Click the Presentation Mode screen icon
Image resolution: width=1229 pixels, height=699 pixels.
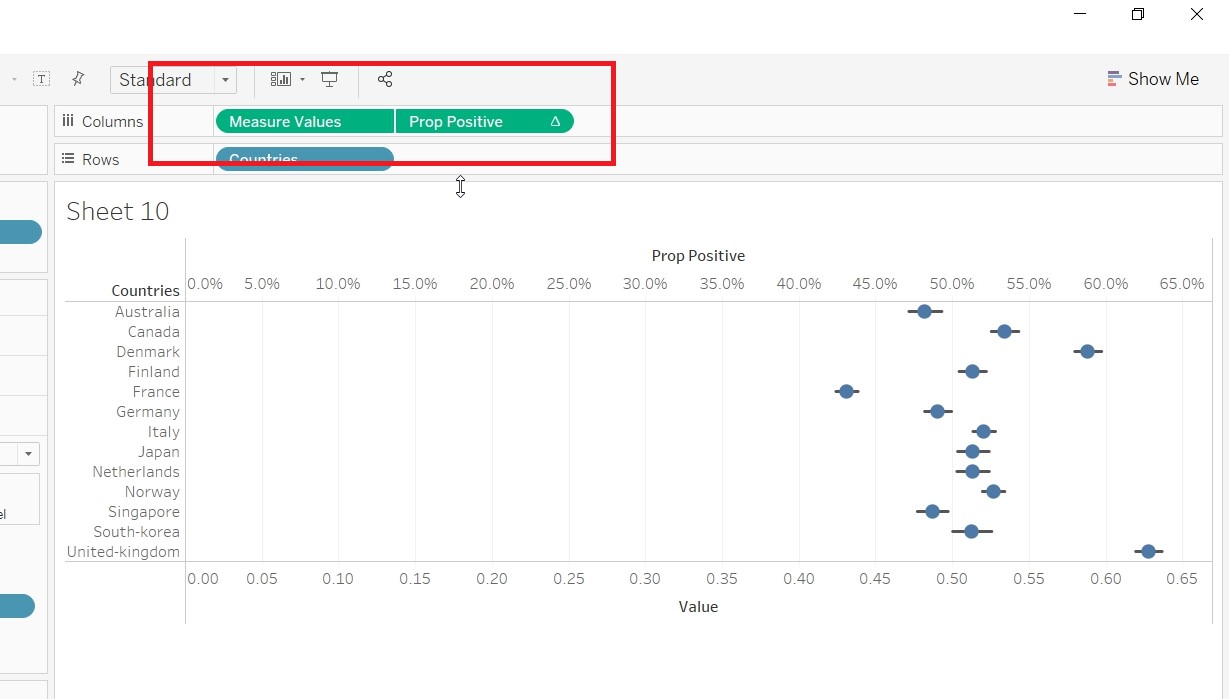(329, 79)
